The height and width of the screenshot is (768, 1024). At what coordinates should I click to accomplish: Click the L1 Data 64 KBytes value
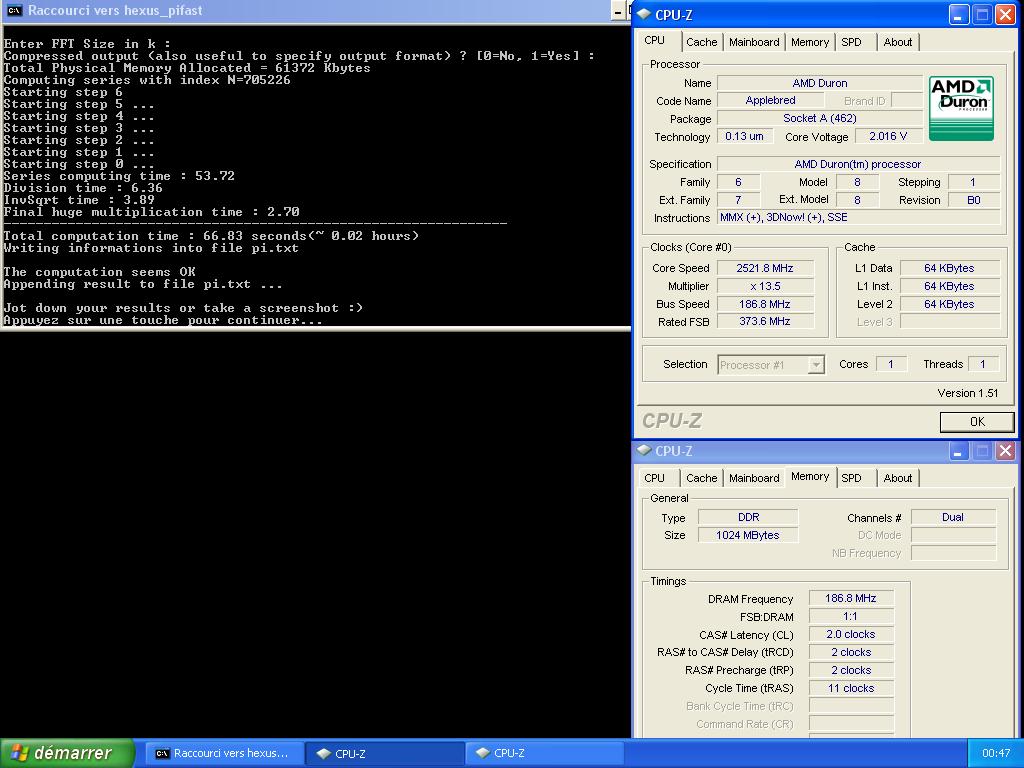pos(949,268)
